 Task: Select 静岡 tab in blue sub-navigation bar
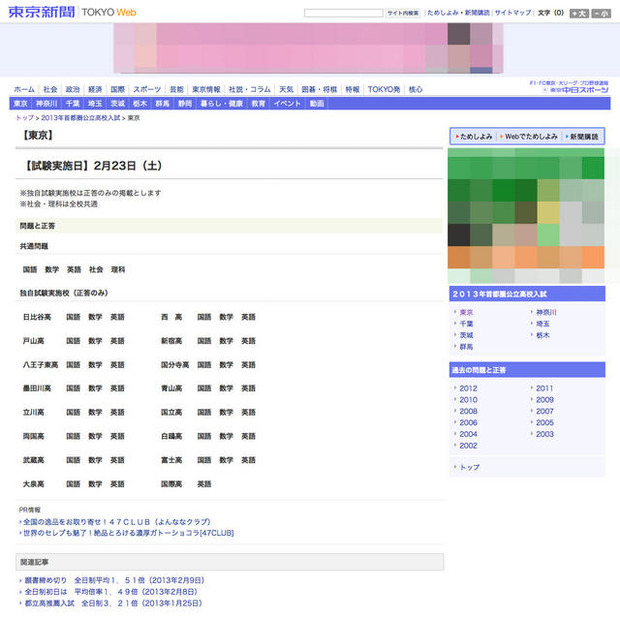[x=185, y=104]
